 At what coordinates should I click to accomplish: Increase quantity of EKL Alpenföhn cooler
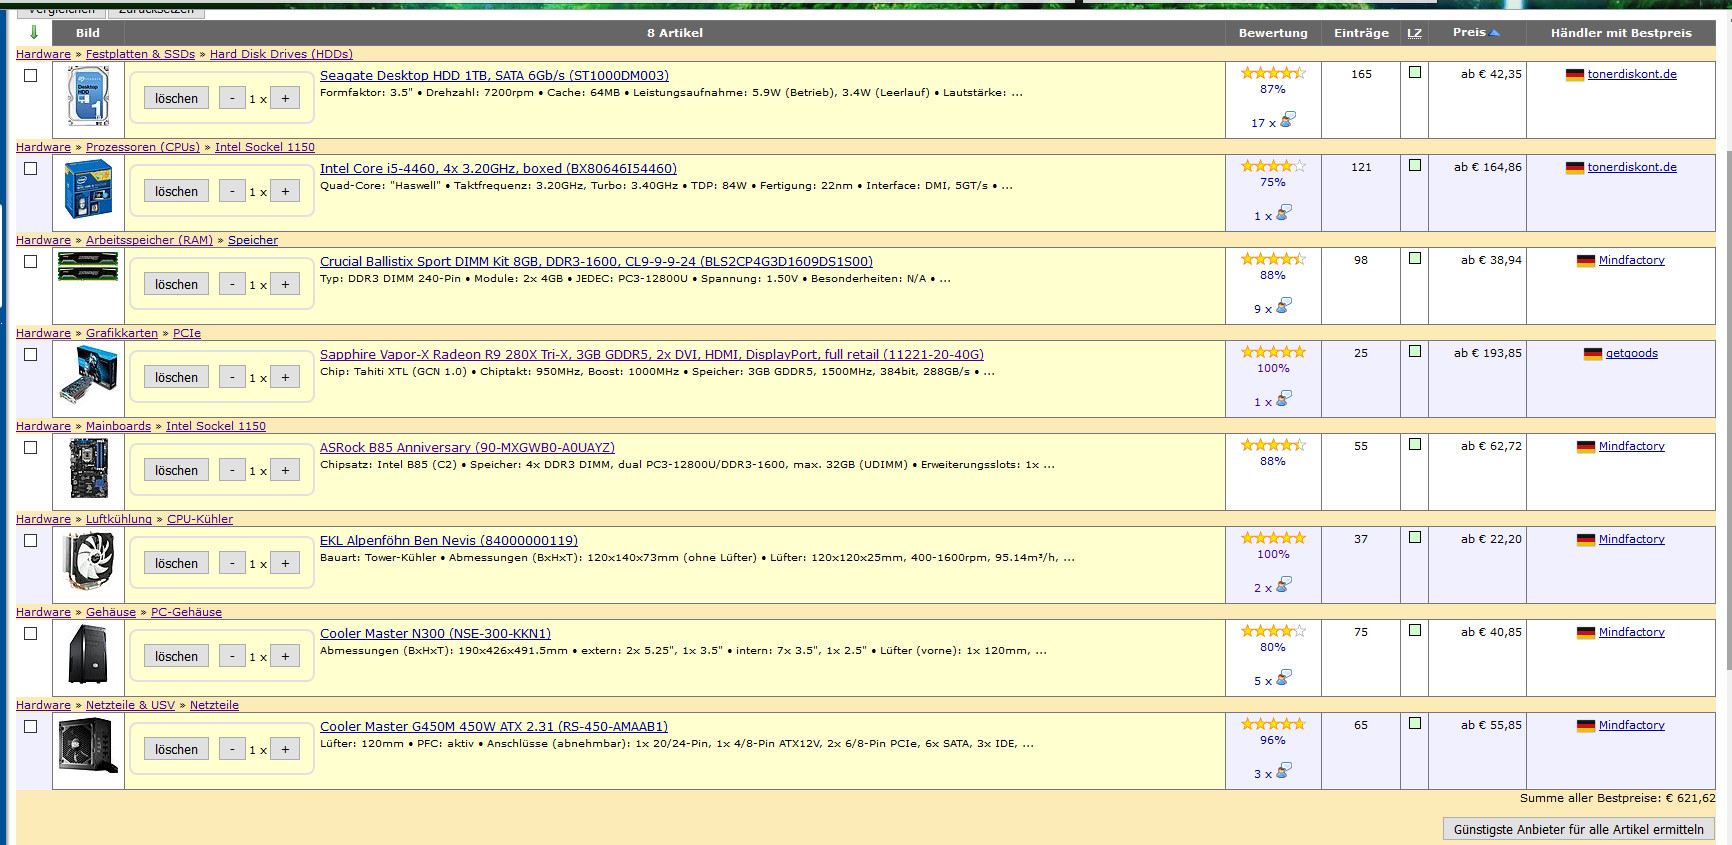coord(285,563)
